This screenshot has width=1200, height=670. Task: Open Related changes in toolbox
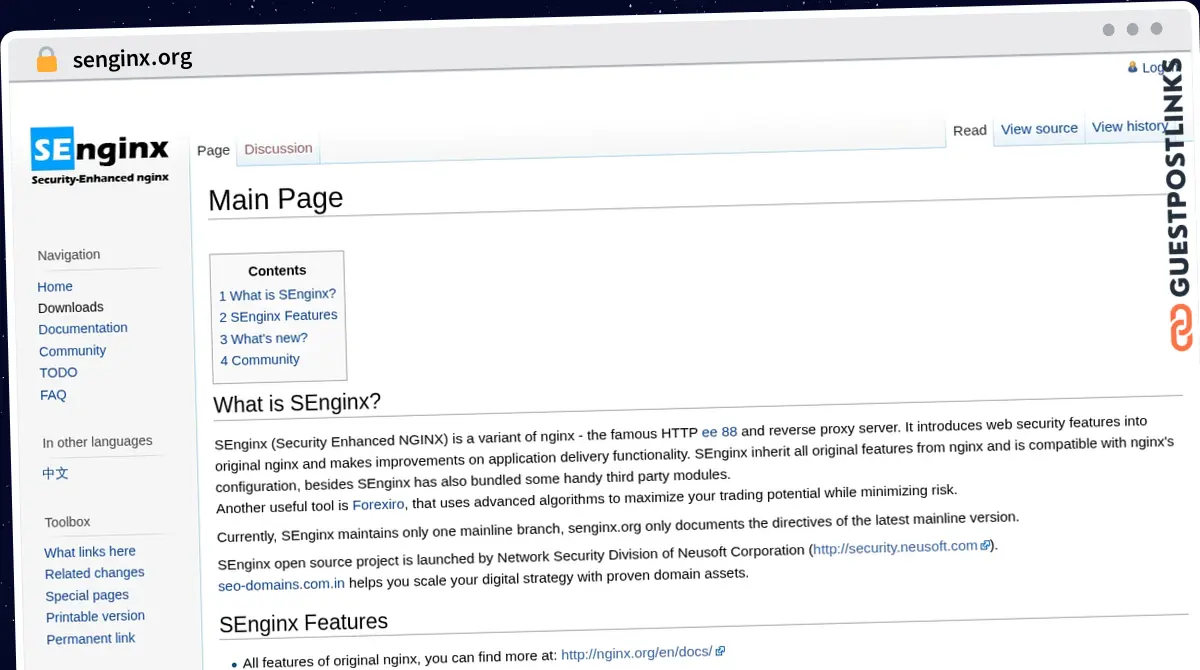tap(94, 573)
